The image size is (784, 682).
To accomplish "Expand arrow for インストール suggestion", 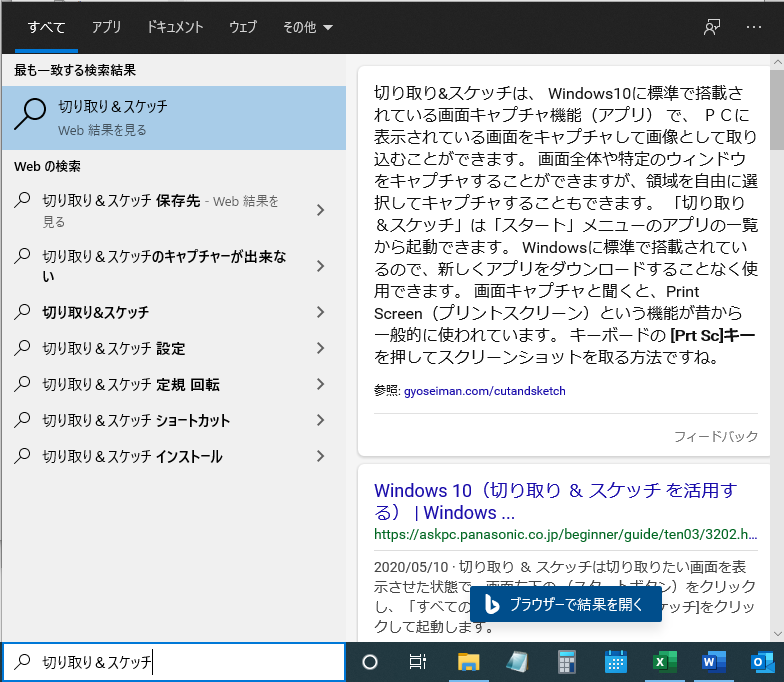I will (x=321, y=456).
